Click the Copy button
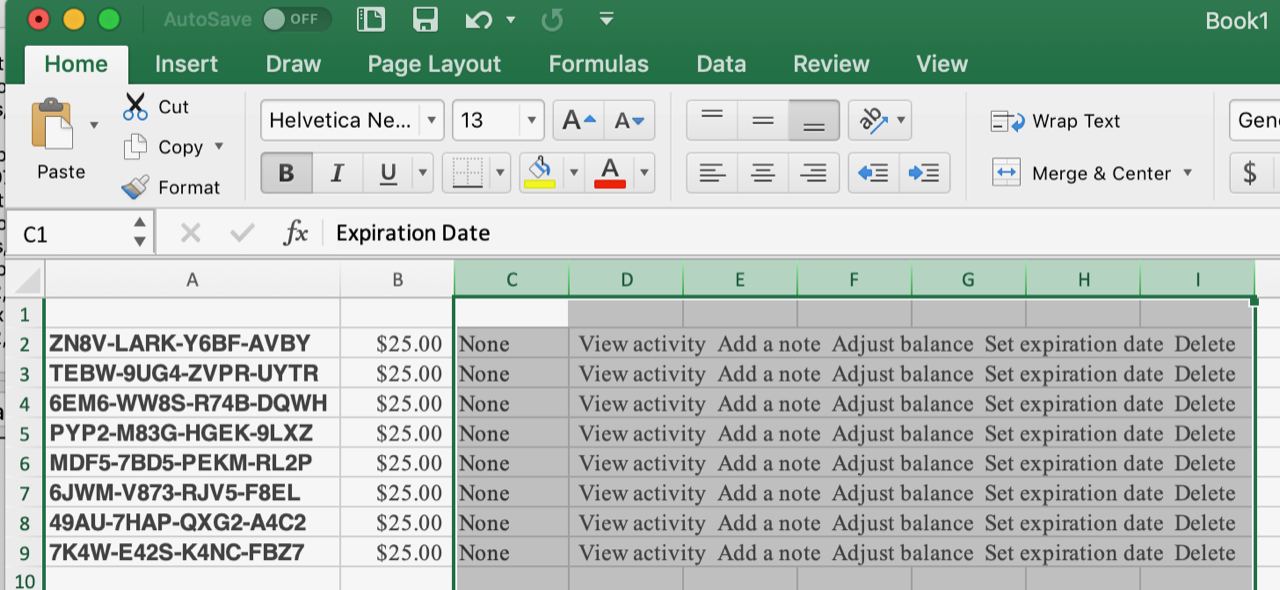1280x590 pixels. coord(172,147)
